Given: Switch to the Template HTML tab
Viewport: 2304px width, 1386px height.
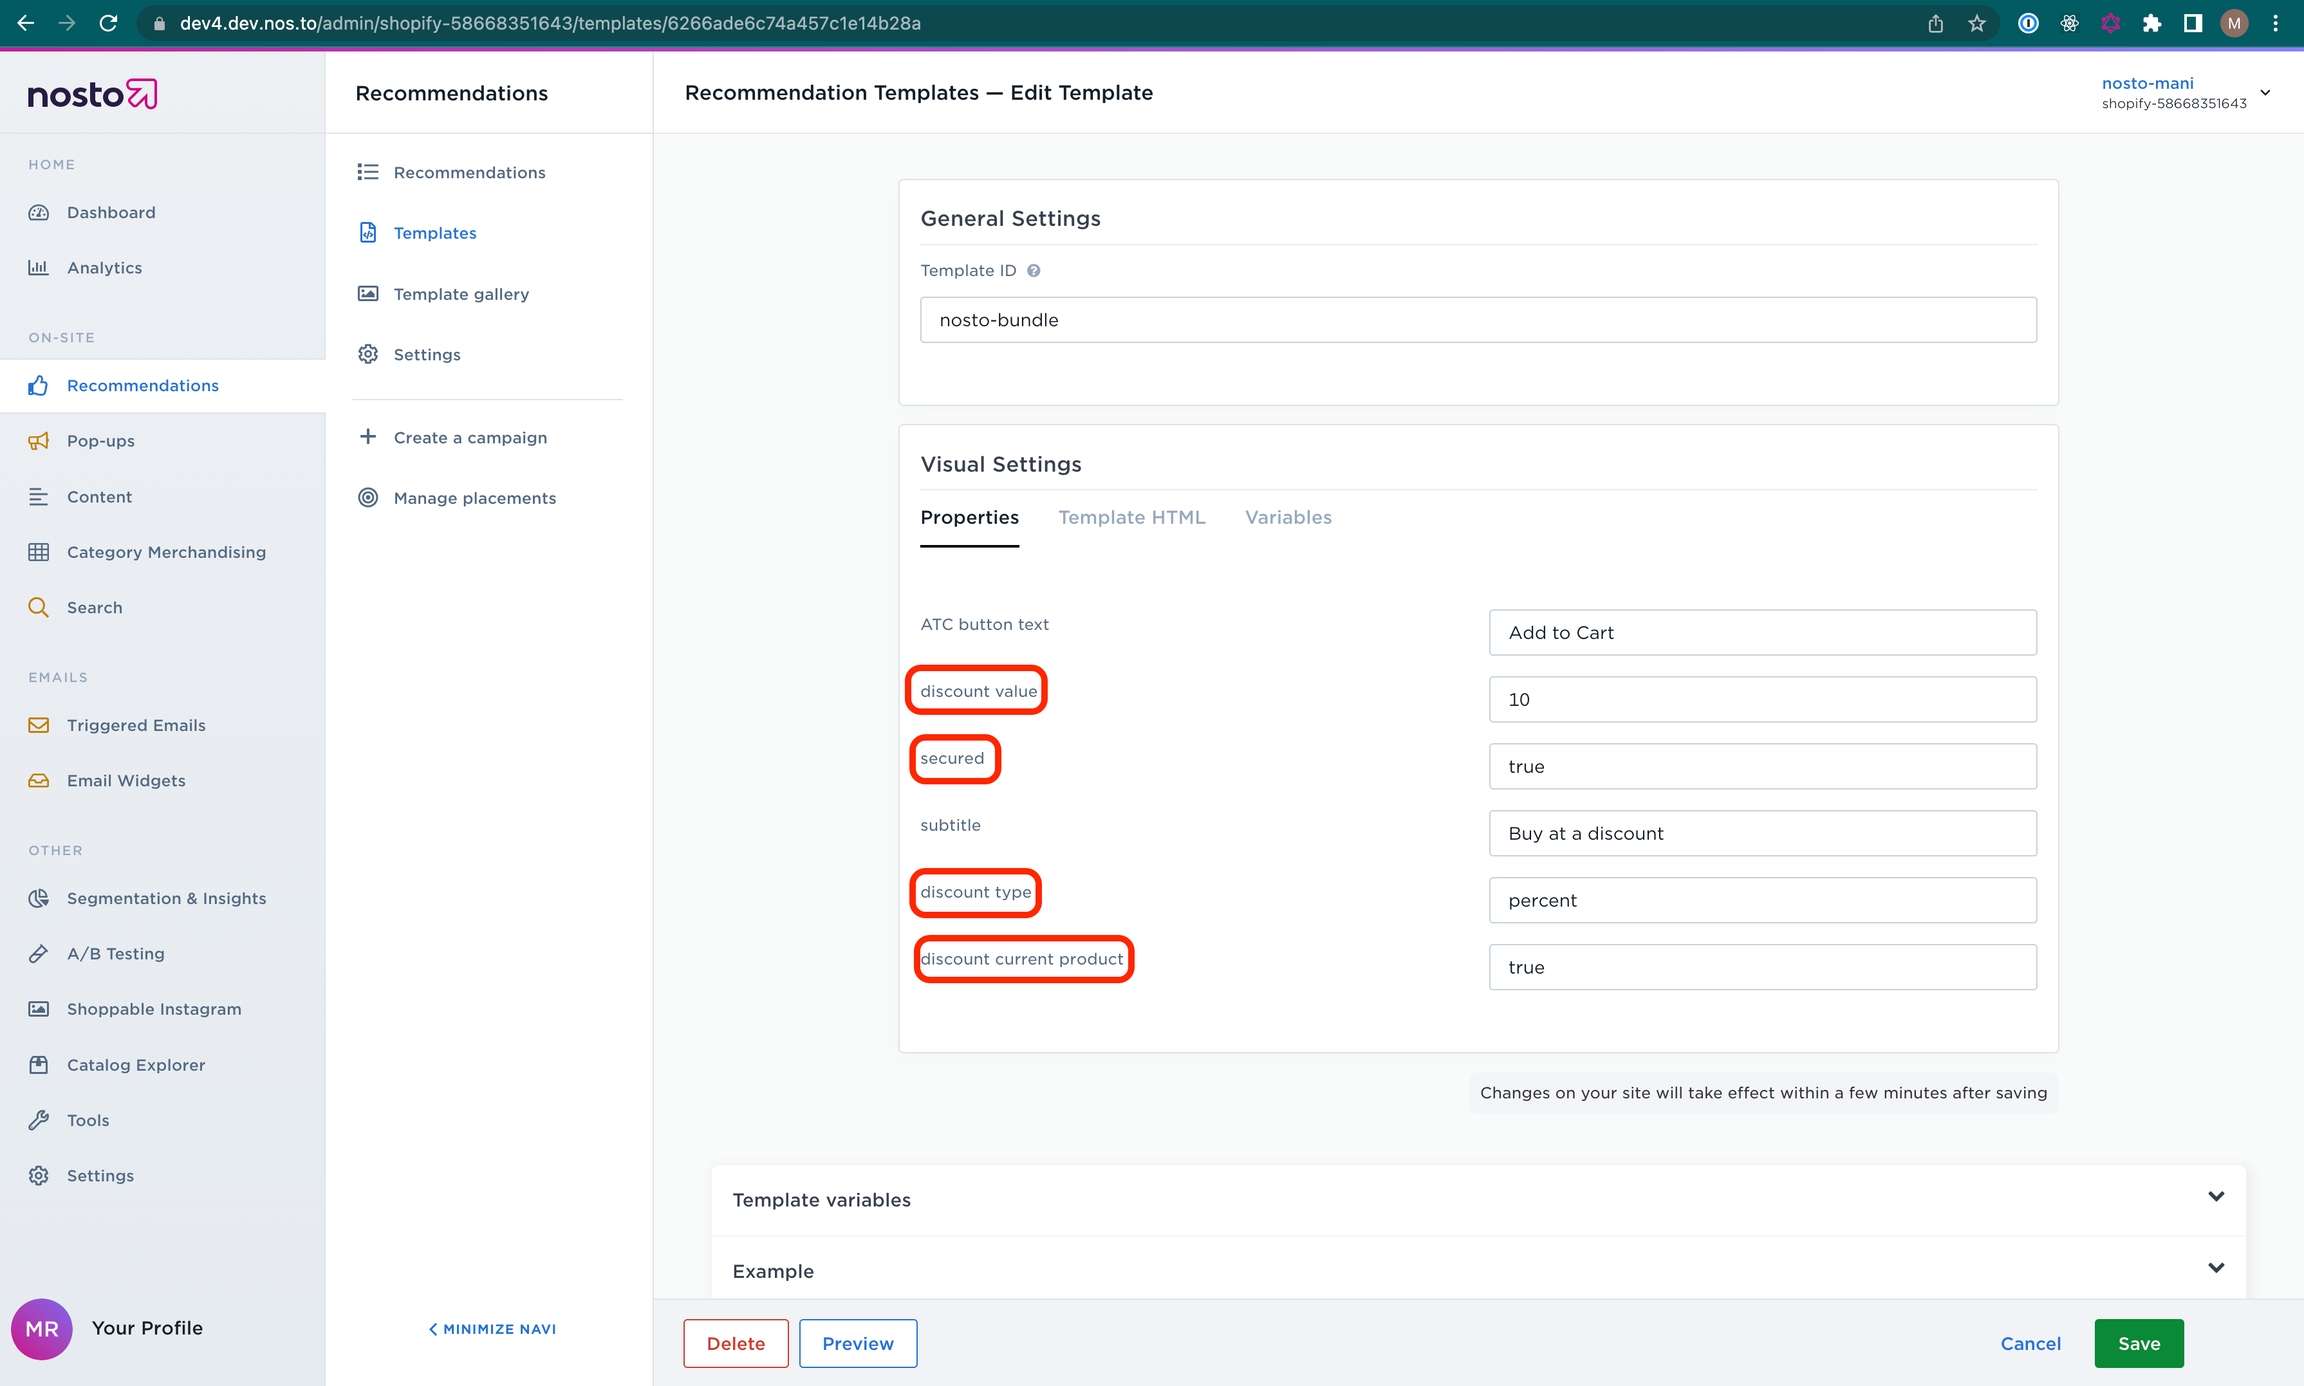Looking at the screenshot, I should [x=1131, y=517].
